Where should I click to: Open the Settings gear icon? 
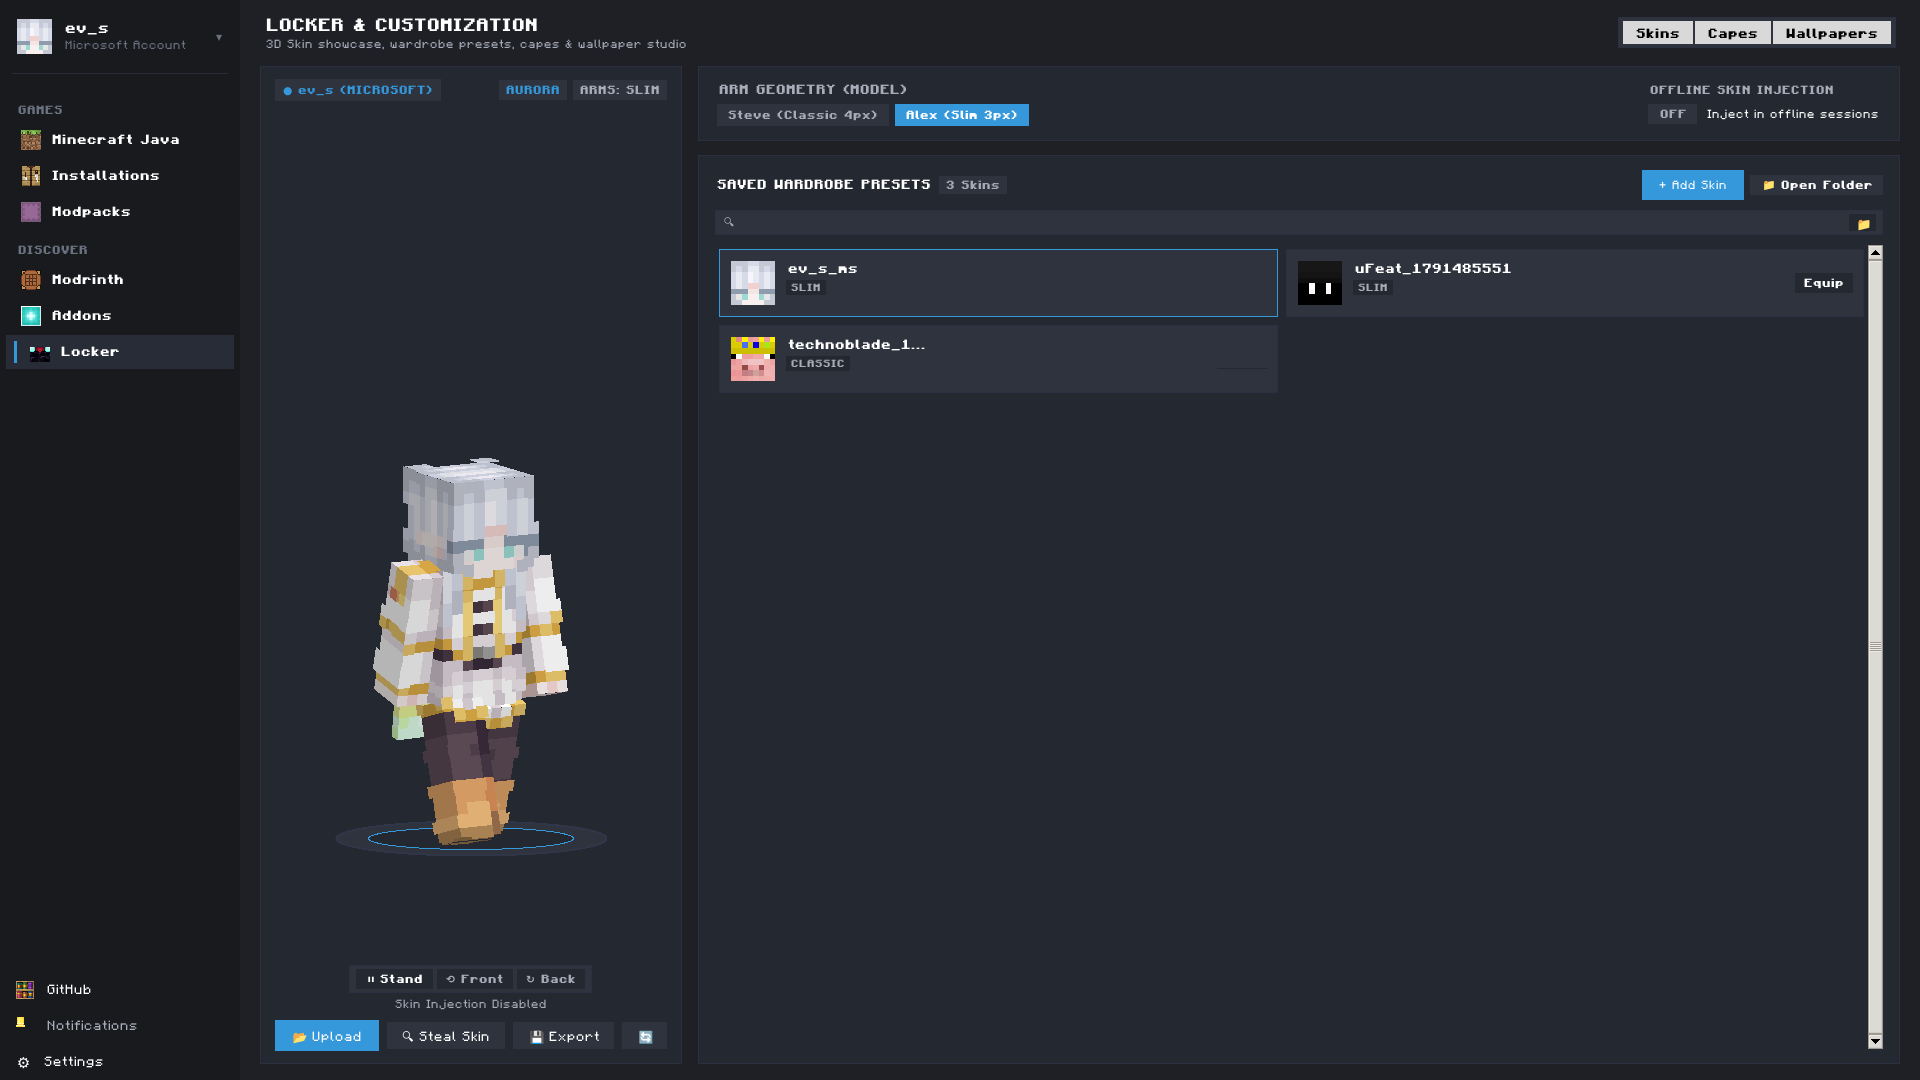click(x=24, y=1062)
